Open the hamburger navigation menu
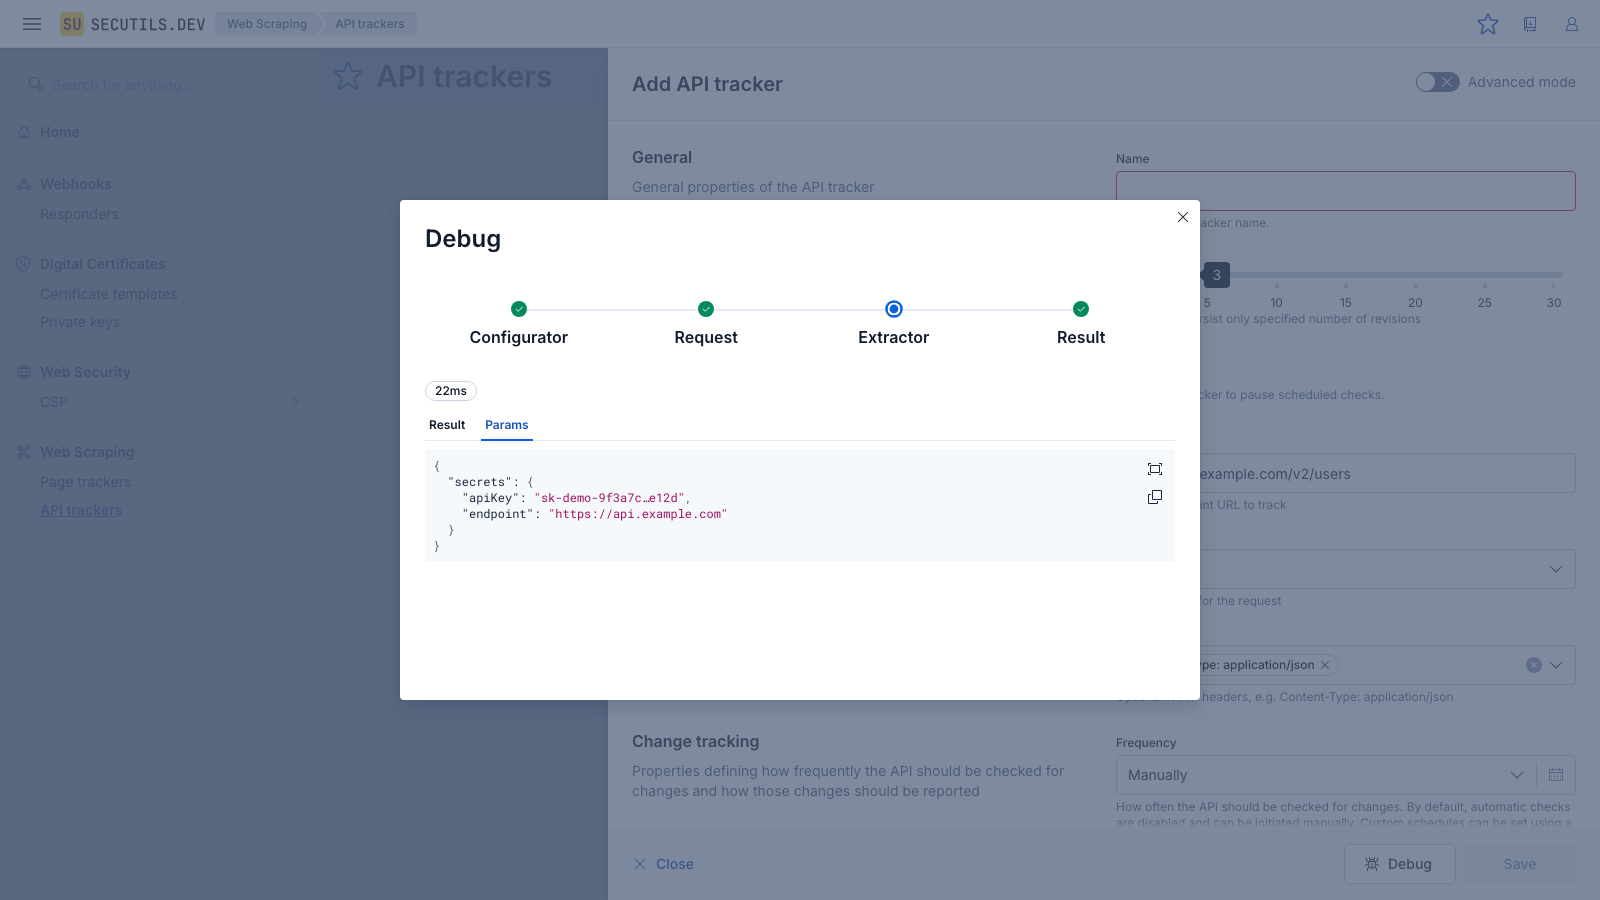The width and height of the screenshot is (1600, 900). [32, 24]
